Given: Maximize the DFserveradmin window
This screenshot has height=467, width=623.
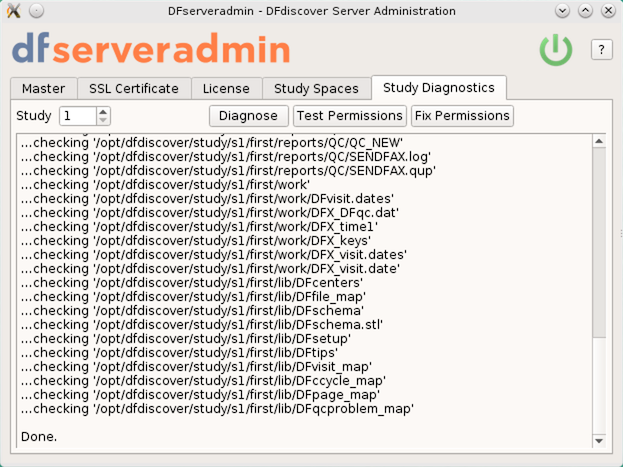Looking at the screenshot, I should pos(585,11).
